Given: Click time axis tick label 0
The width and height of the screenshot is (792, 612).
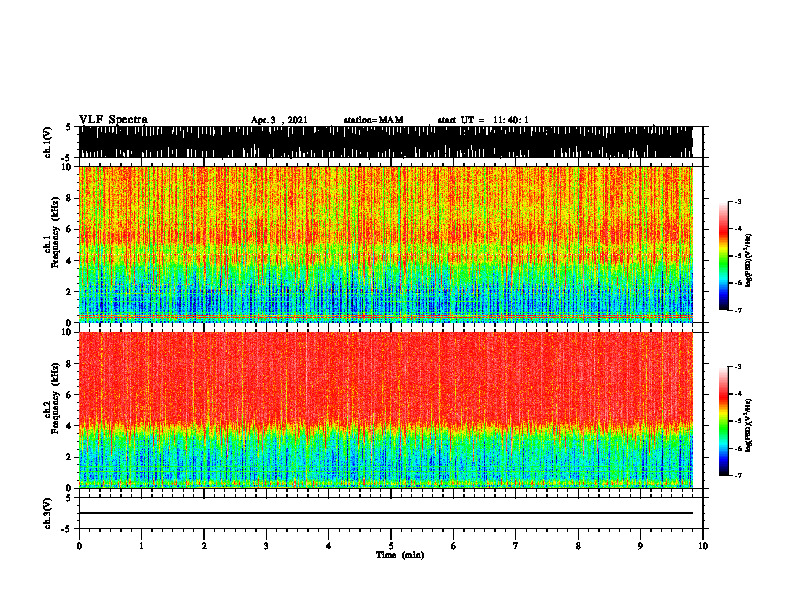Looking at the screenshot, I should tap(79, 546).
